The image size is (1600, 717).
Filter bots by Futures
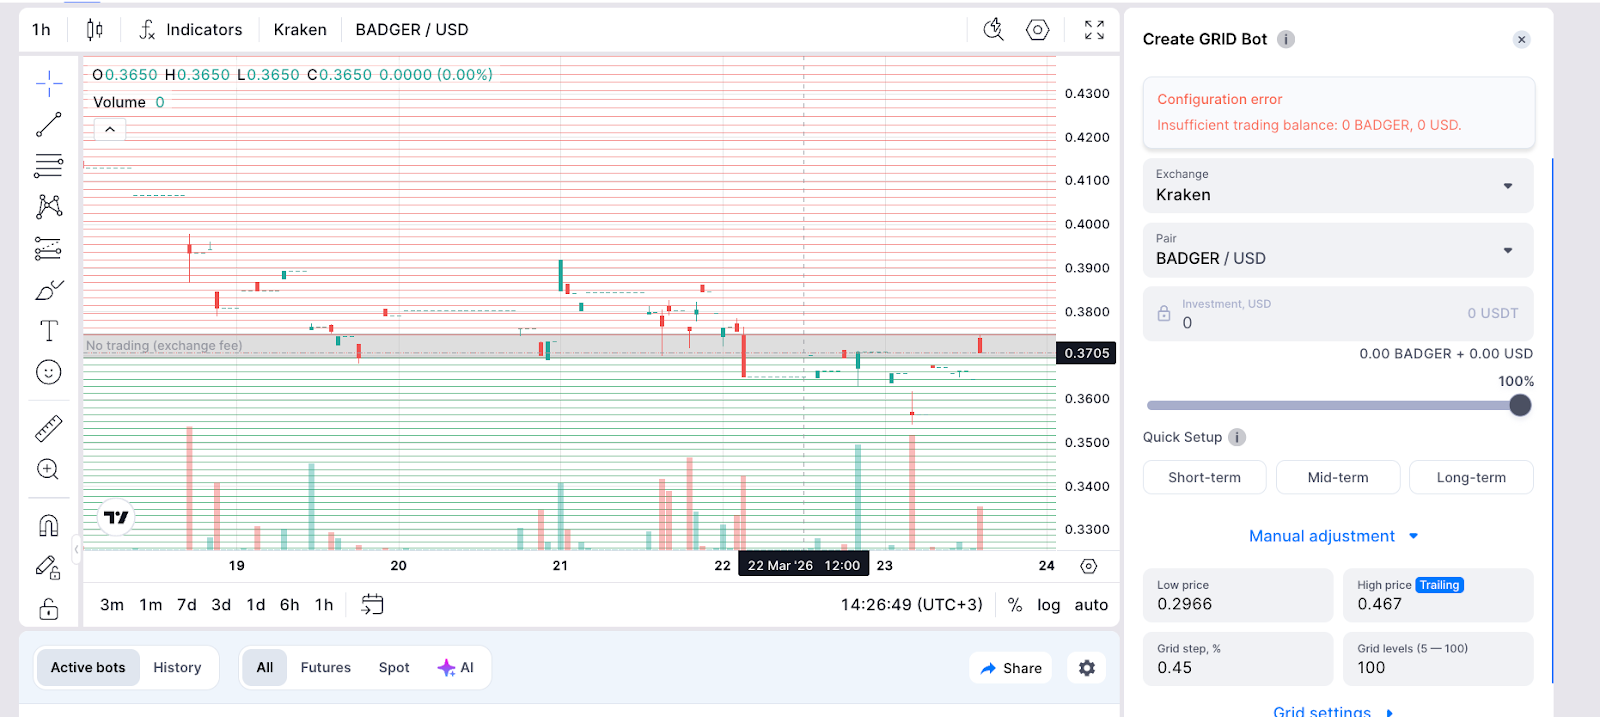pos(326,668)
